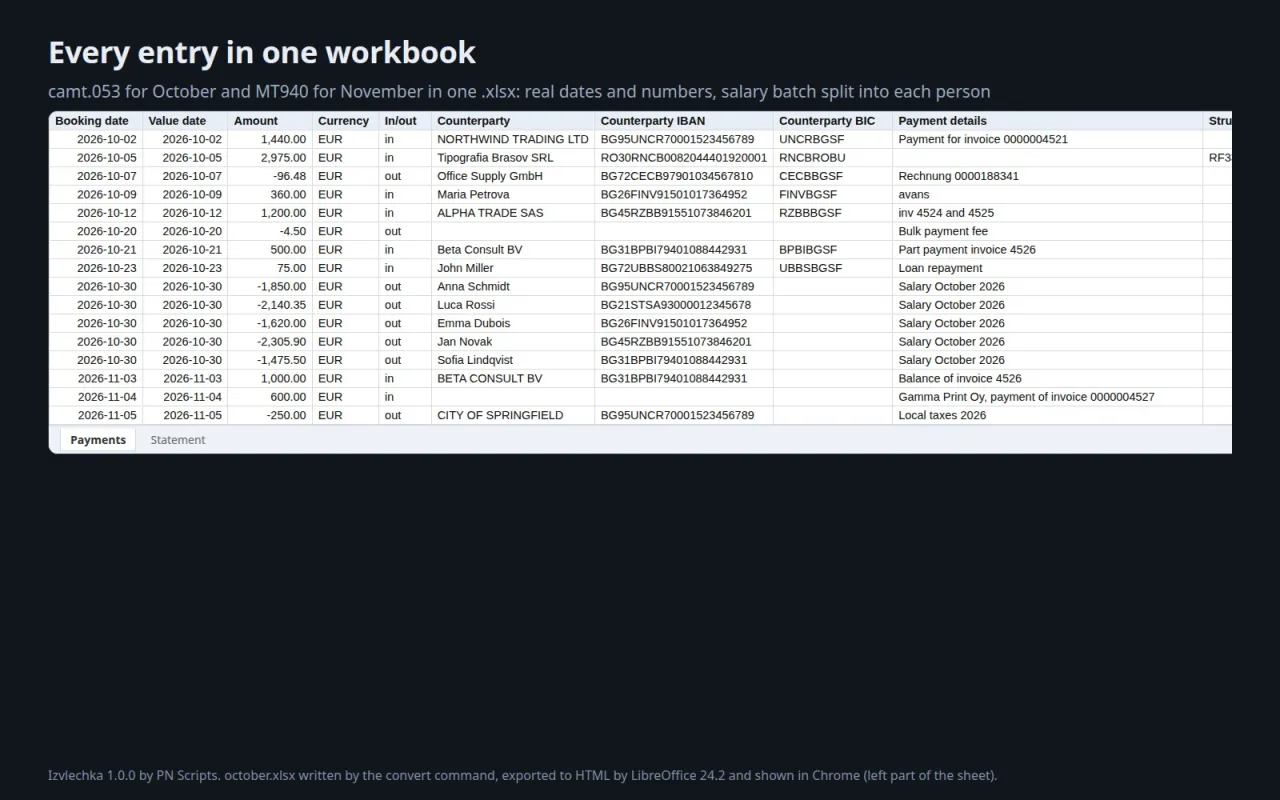Select the Payment details header
The height and width of the screenshot is (800, 1280).
point(1048,121)
